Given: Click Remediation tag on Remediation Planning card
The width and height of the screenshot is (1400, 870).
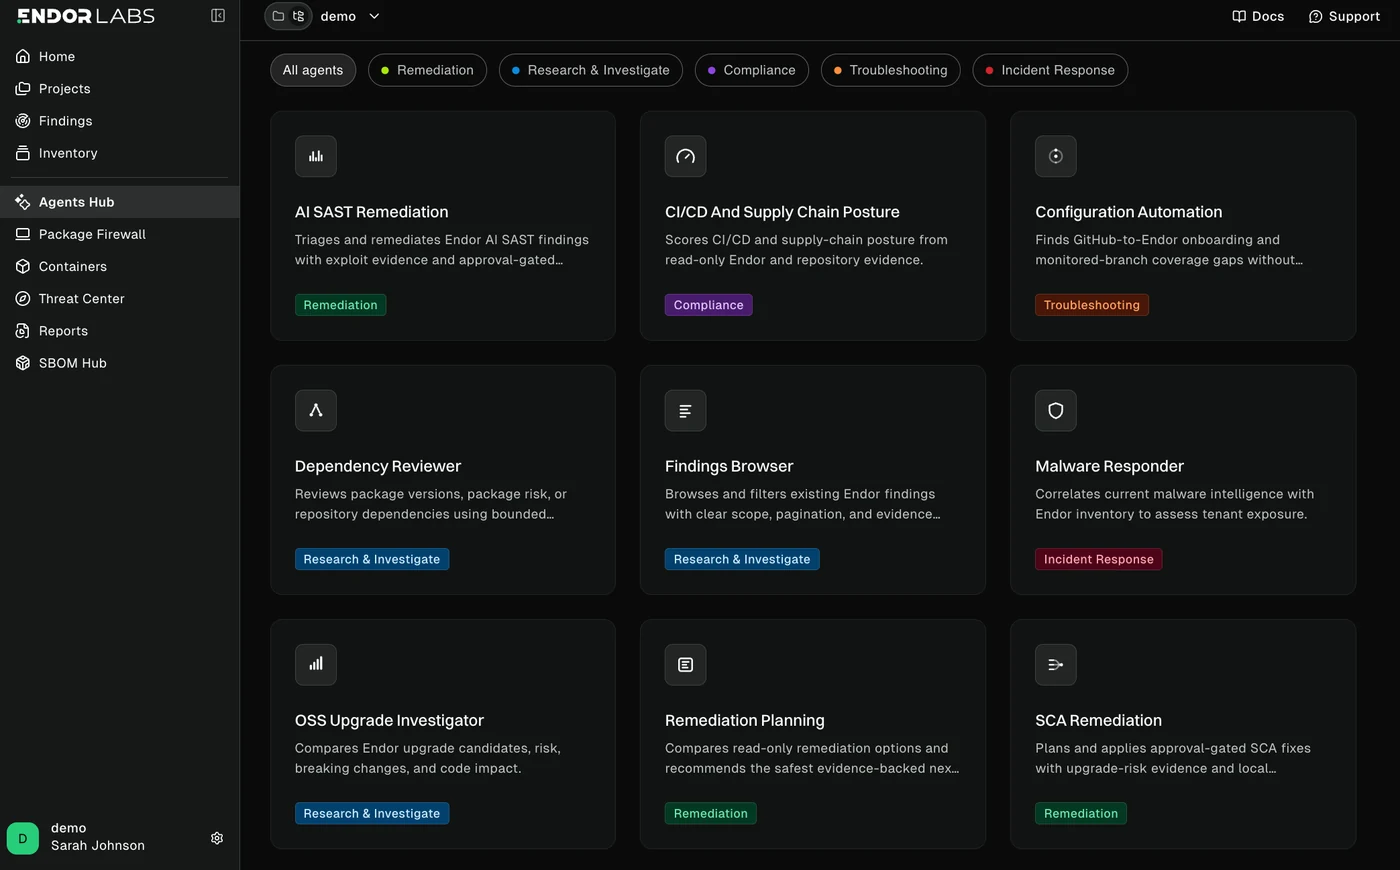Looking at the screenshot, I should [710, 813].
